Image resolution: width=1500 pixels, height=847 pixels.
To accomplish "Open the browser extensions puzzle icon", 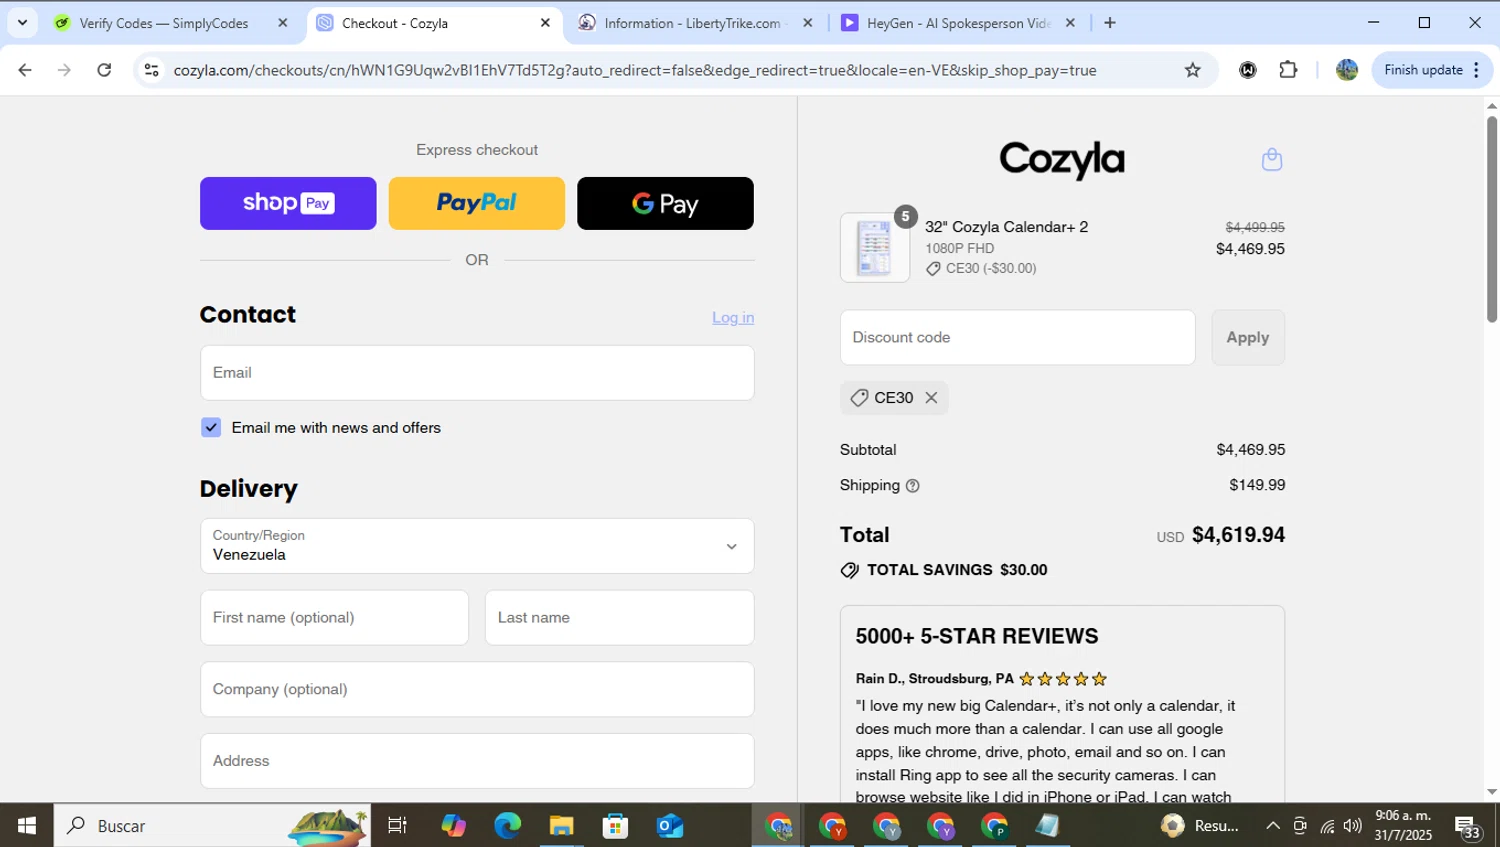I will point(1288,70).
